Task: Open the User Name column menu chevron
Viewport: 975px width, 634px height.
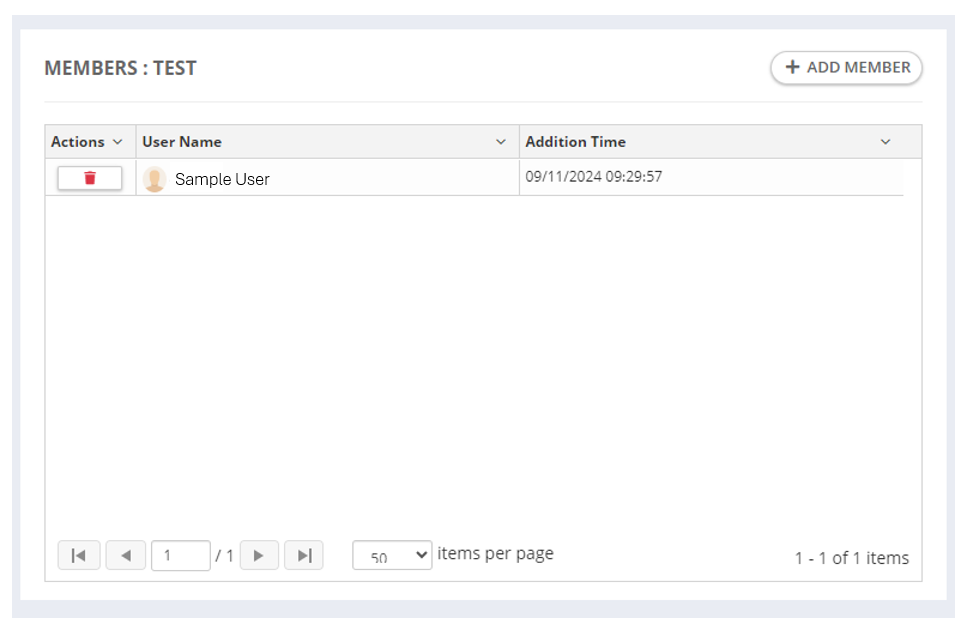Action: [501, 142]
